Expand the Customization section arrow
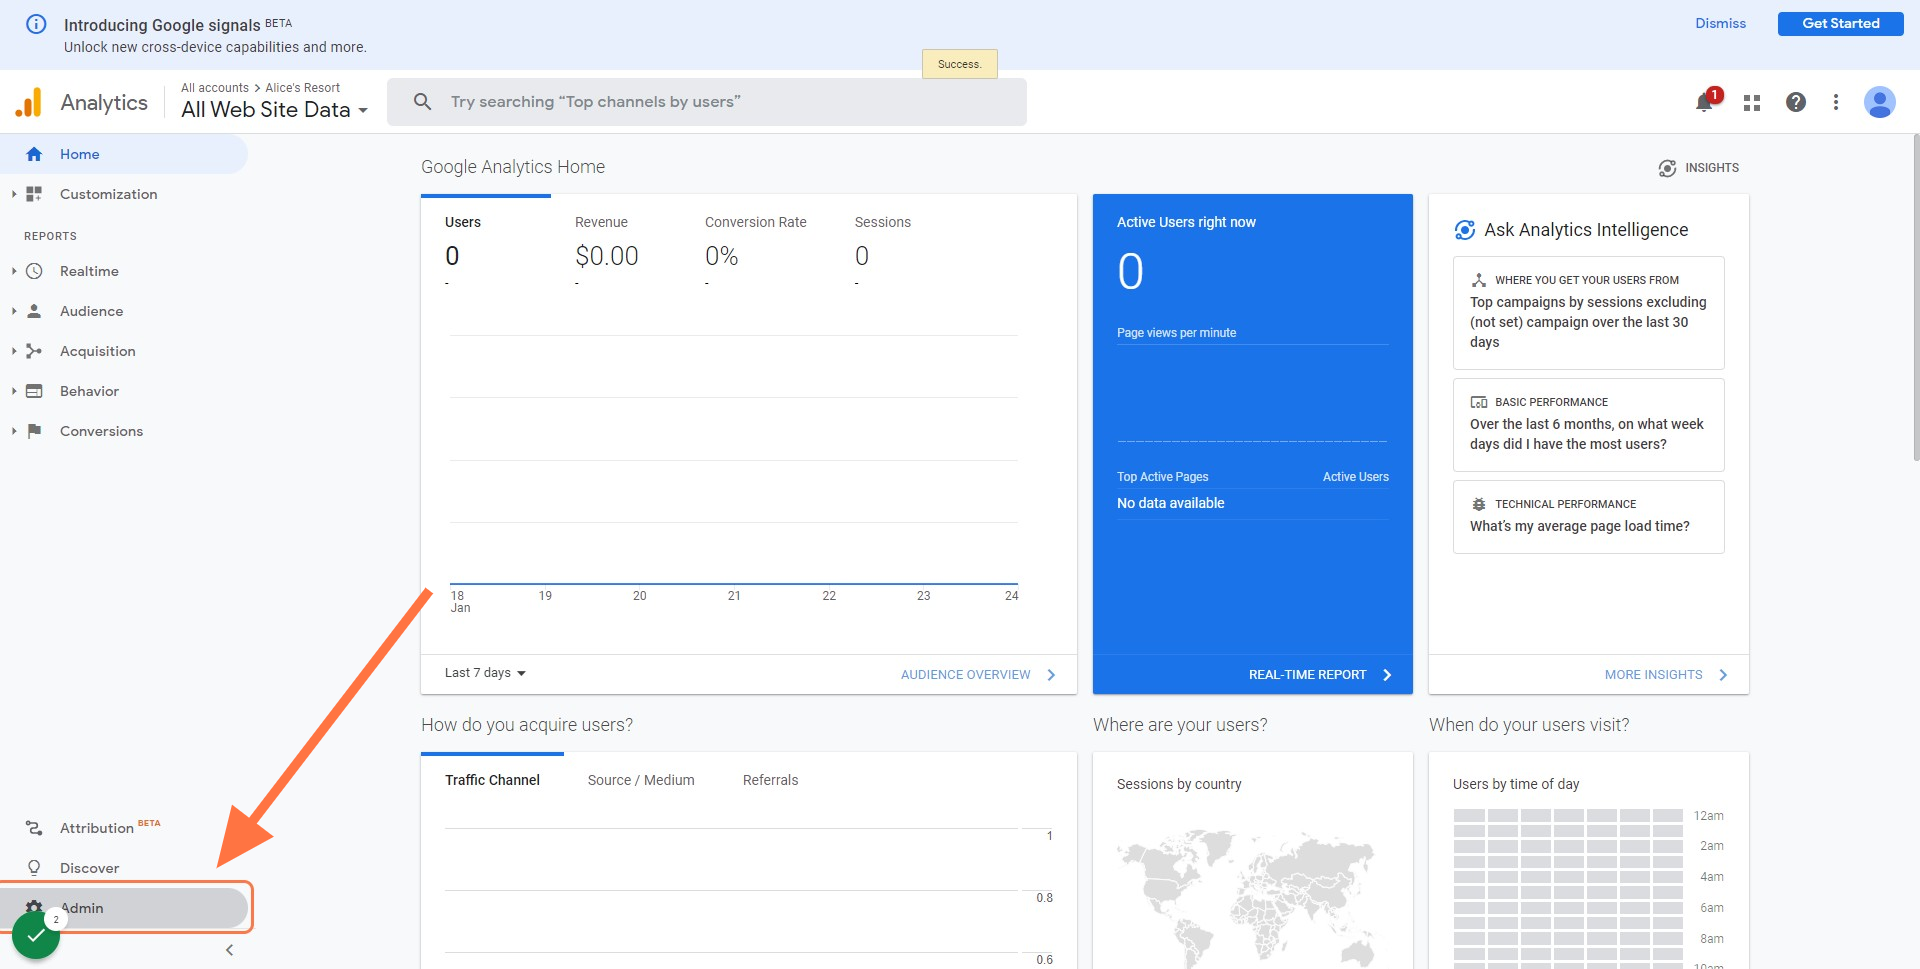Viewport: 1920px width, 969px height. point(14,194)
